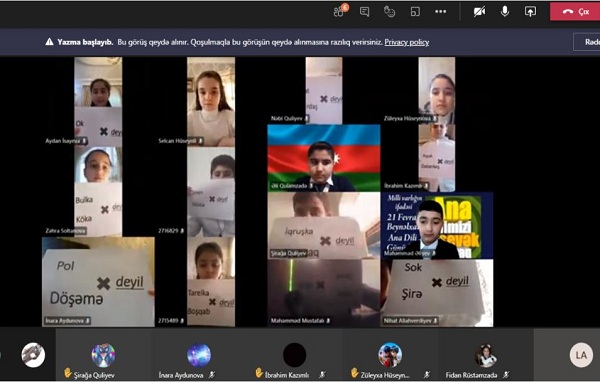Mute the microphone
The width and height of the screenshot is (600, 382).
click(x=505, y=11)
